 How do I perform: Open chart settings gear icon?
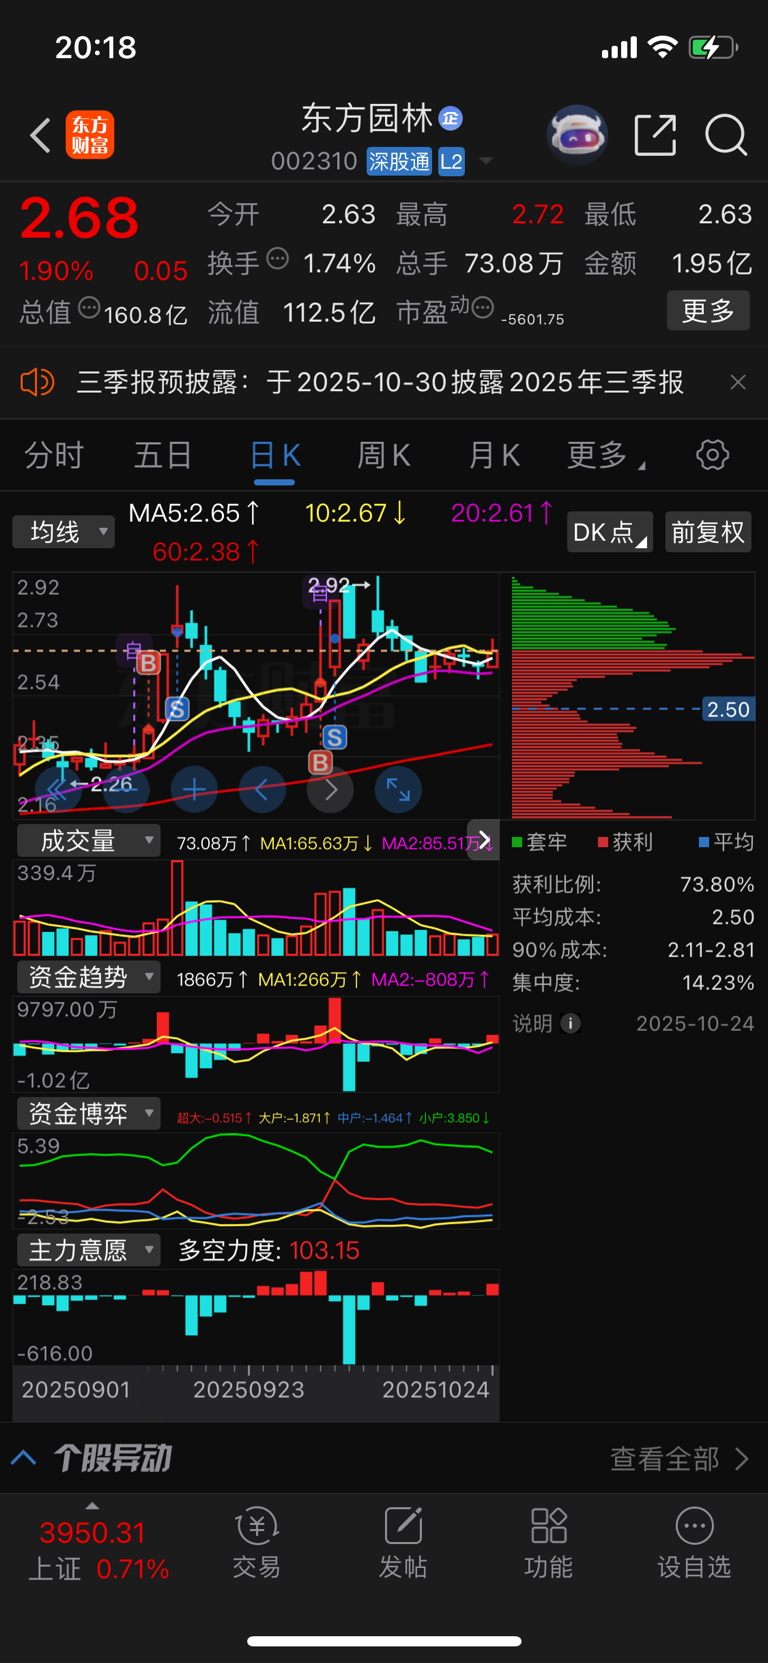712,455
